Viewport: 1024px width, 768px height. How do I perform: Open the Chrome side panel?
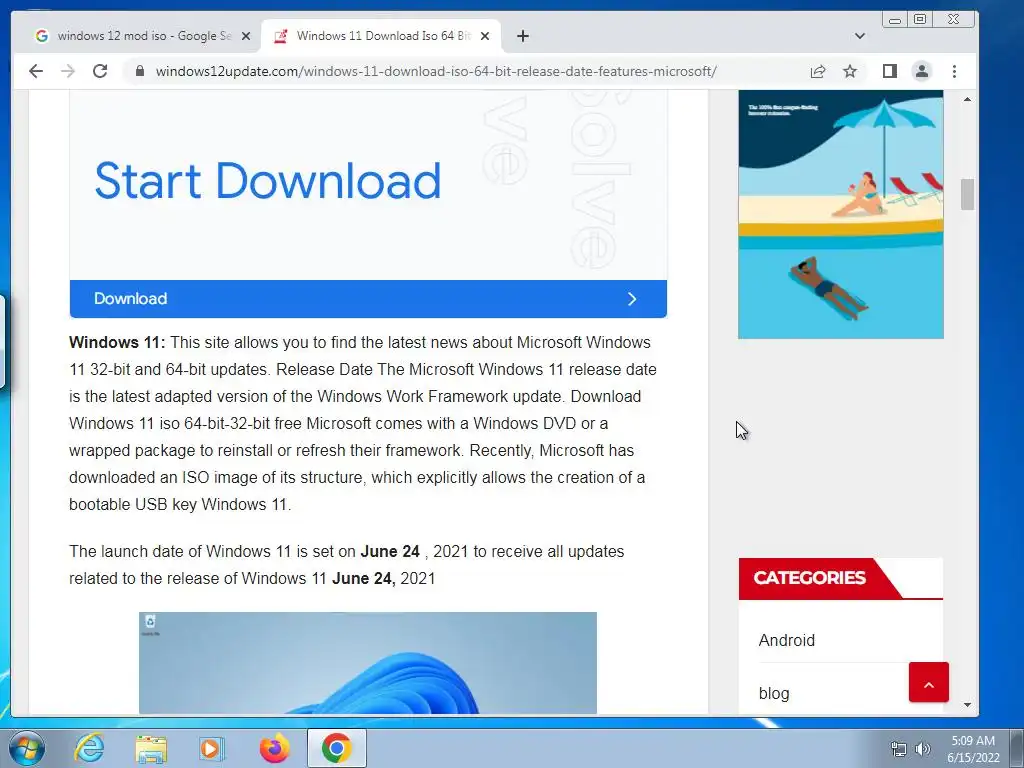click(889, 71)
